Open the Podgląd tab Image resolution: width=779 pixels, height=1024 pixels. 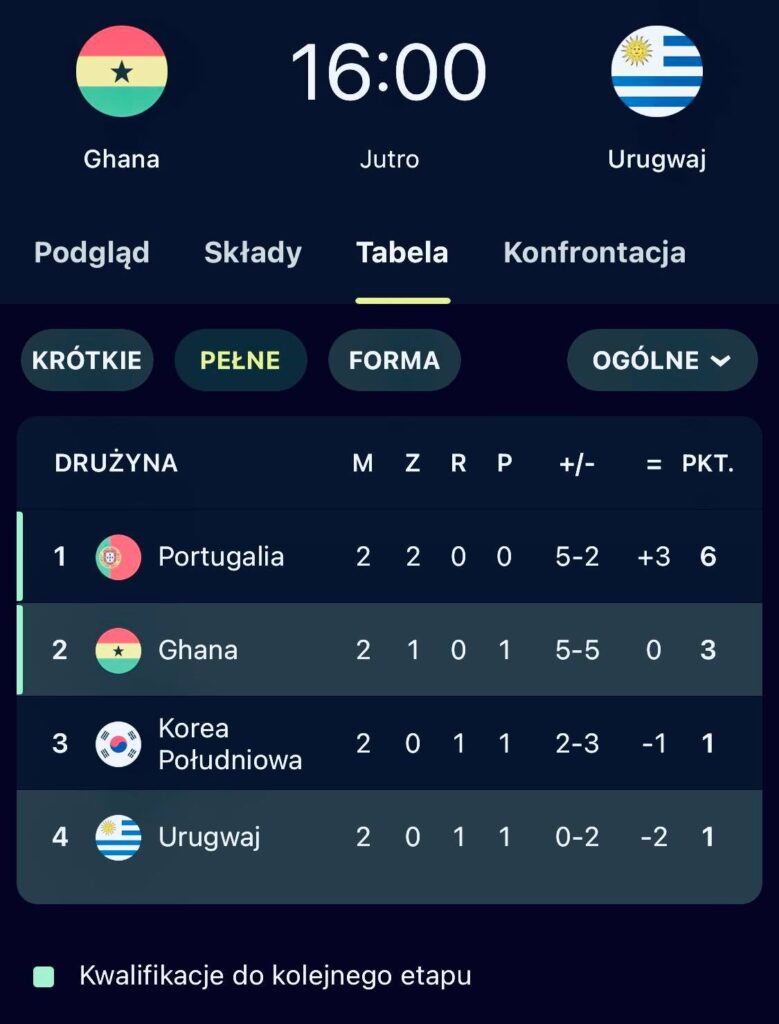tap(92, 253)
